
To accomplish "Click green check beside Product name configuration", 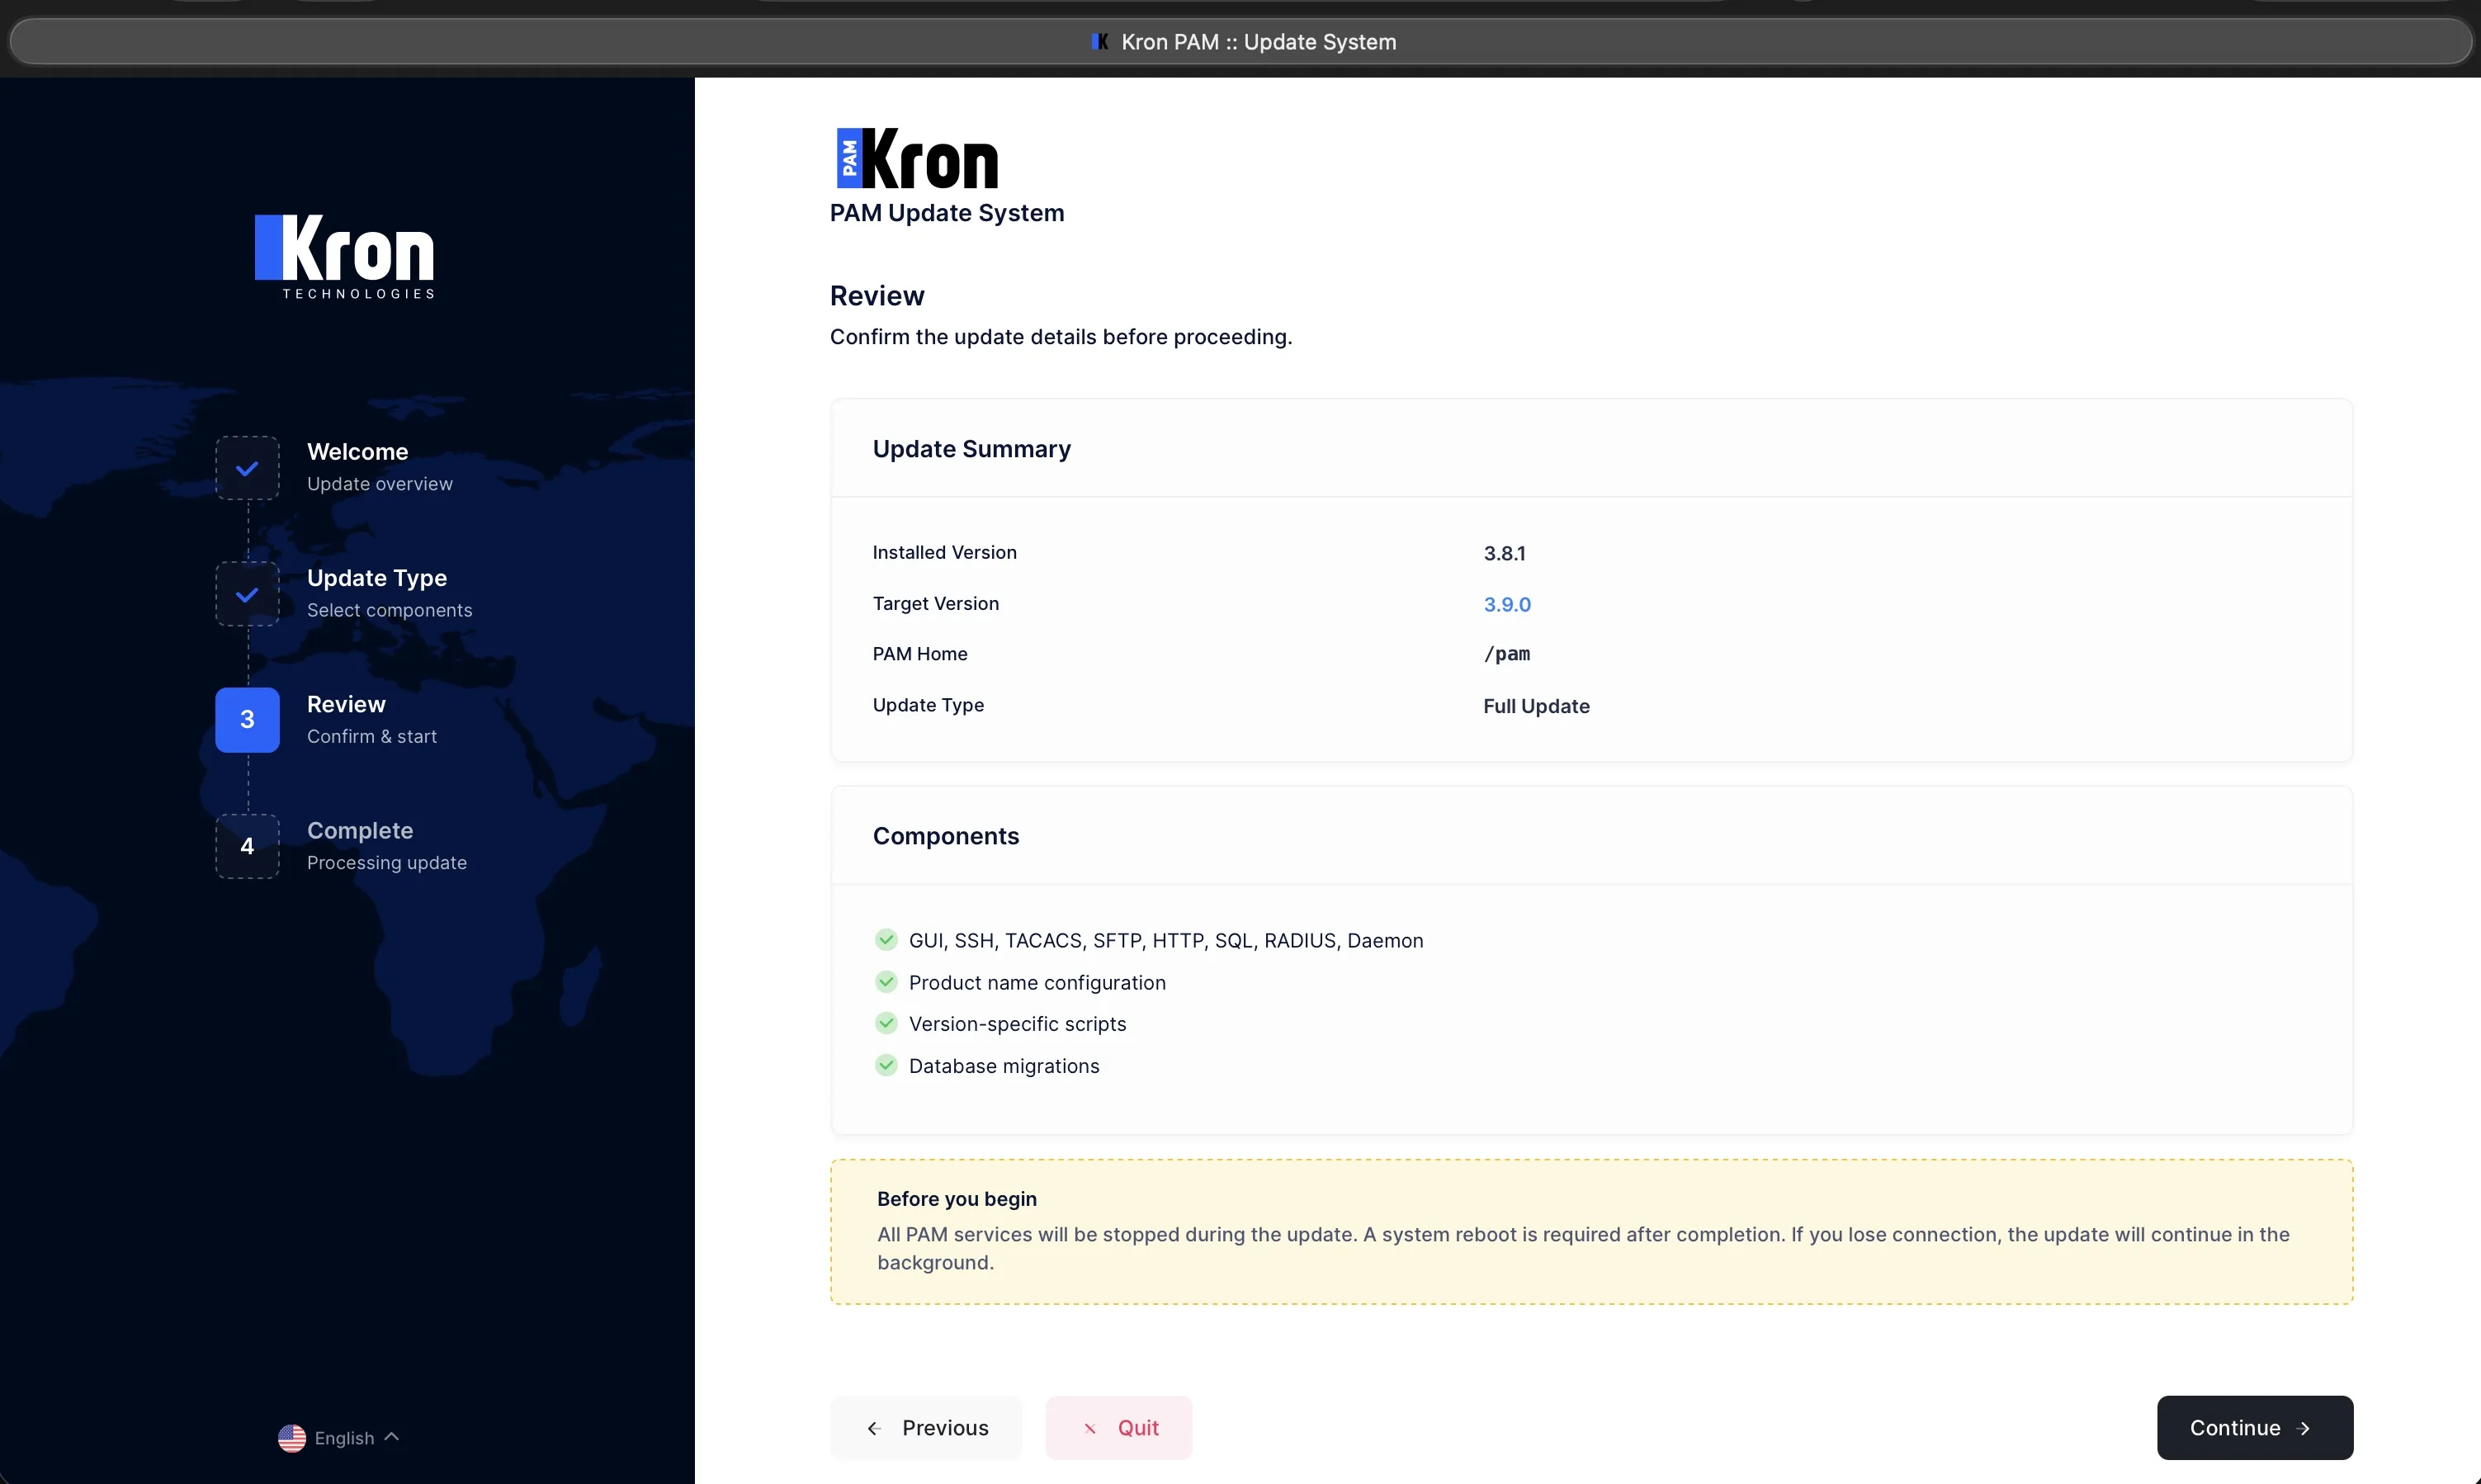I will 886,981.
